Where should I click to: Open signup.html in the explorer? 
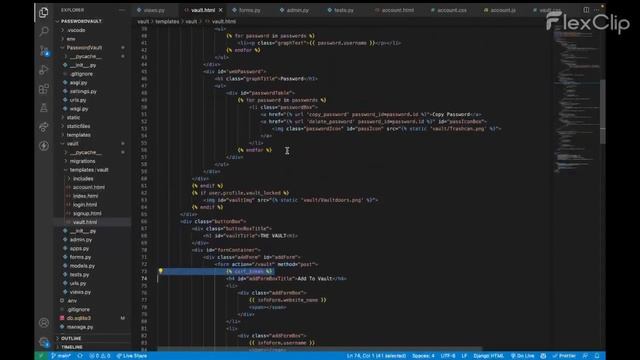[x=87, y=213]
